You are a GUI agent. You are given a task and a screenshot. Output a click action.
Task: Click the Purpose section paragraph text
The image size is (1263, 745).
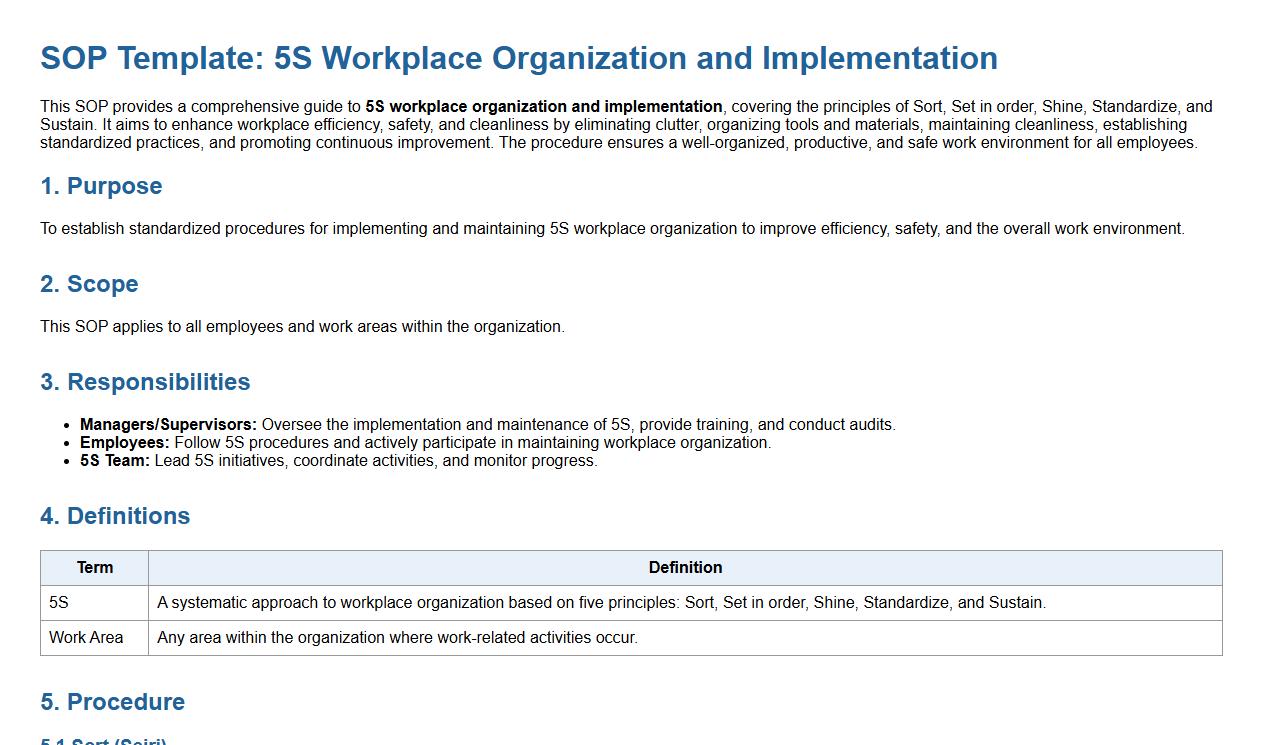coord(612,229)
